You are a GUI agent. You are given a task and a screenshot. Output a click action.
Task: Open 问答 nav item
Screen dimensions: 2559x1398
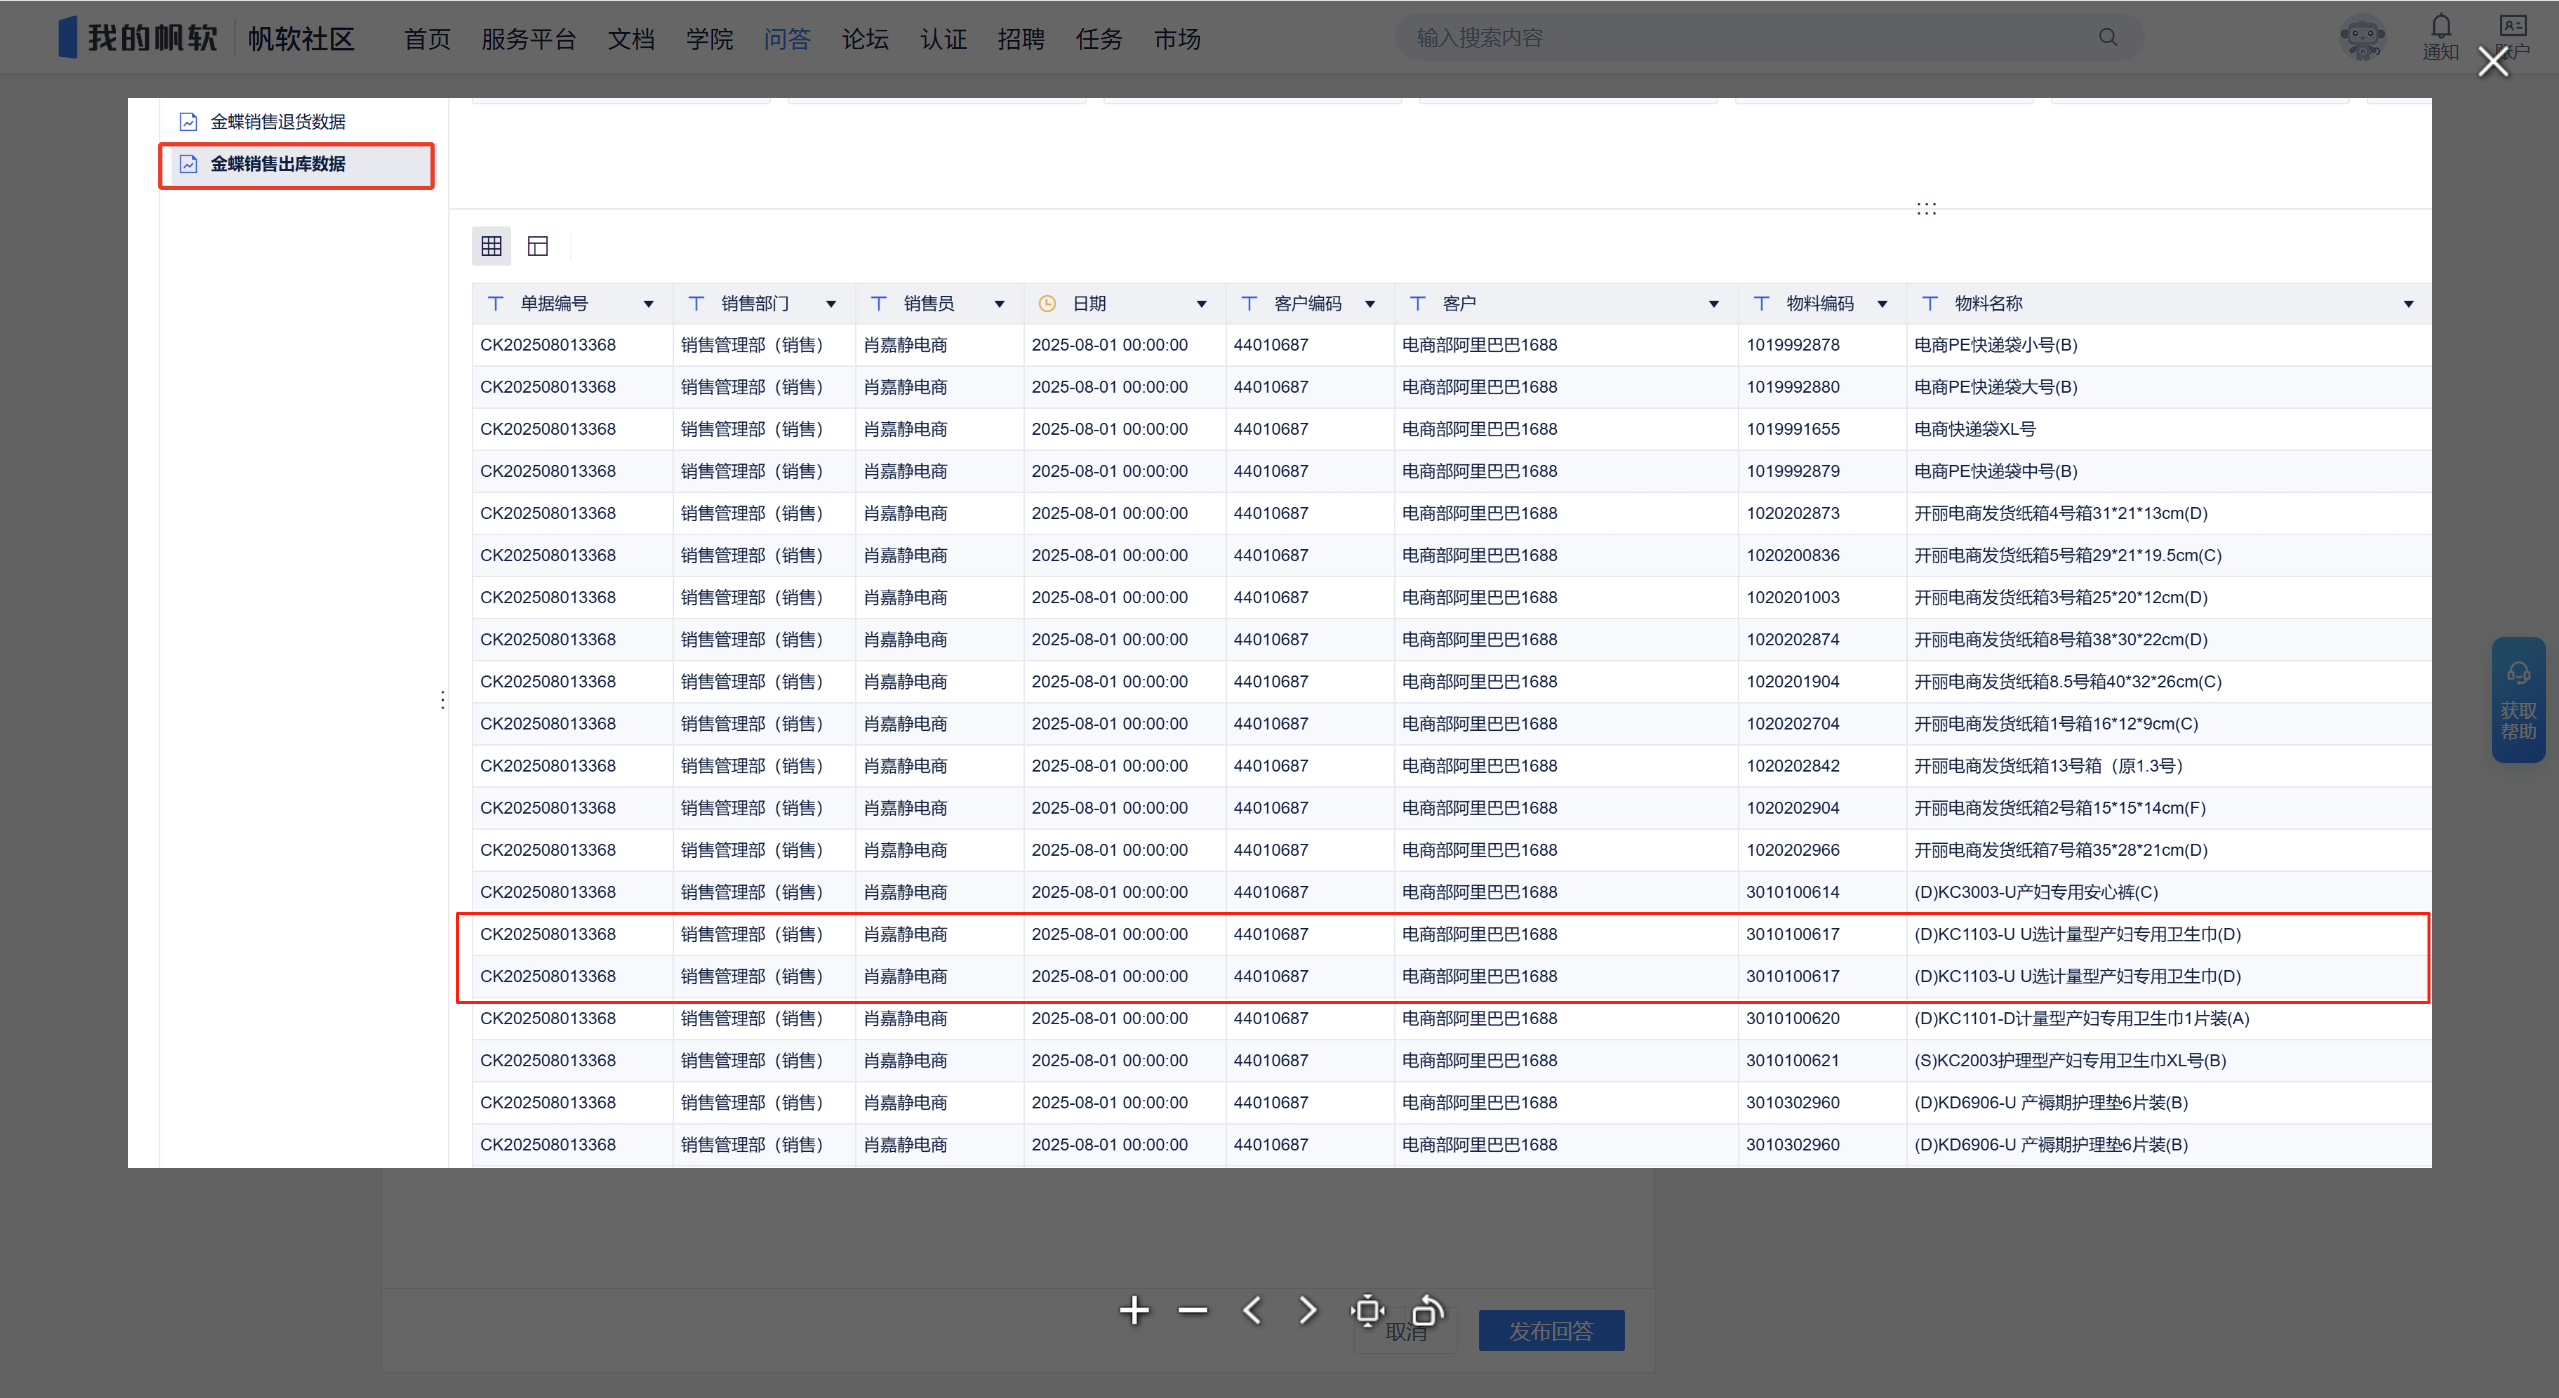point(787,39)
